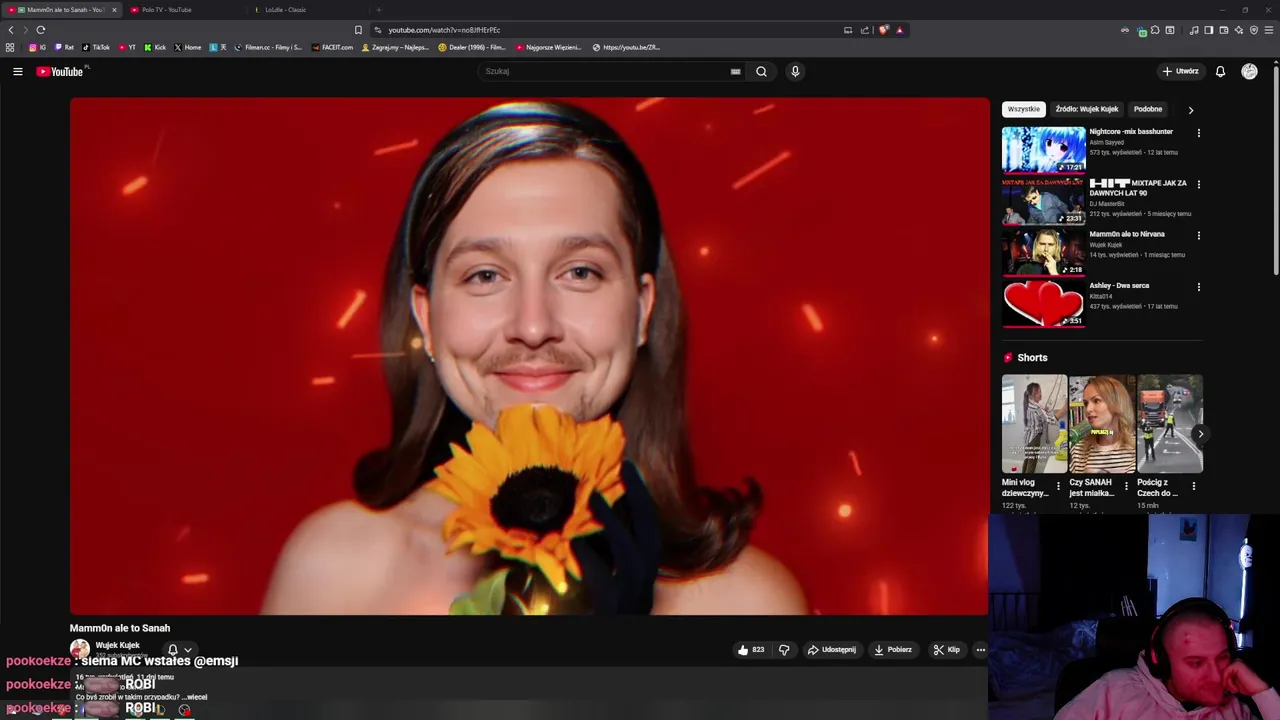Reload the current page

(x=41, y=30)
